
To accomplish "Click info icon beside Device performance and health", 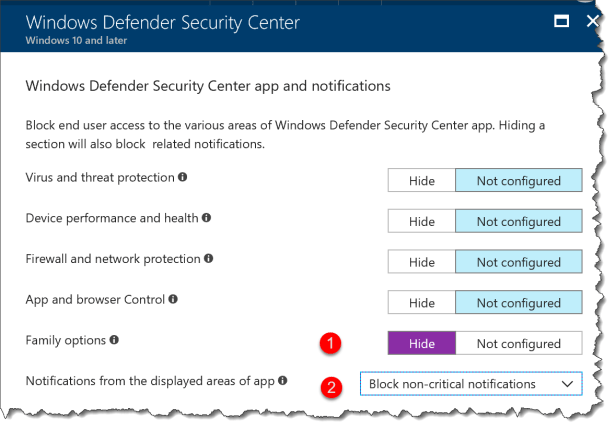I will (x=206, y=218).
